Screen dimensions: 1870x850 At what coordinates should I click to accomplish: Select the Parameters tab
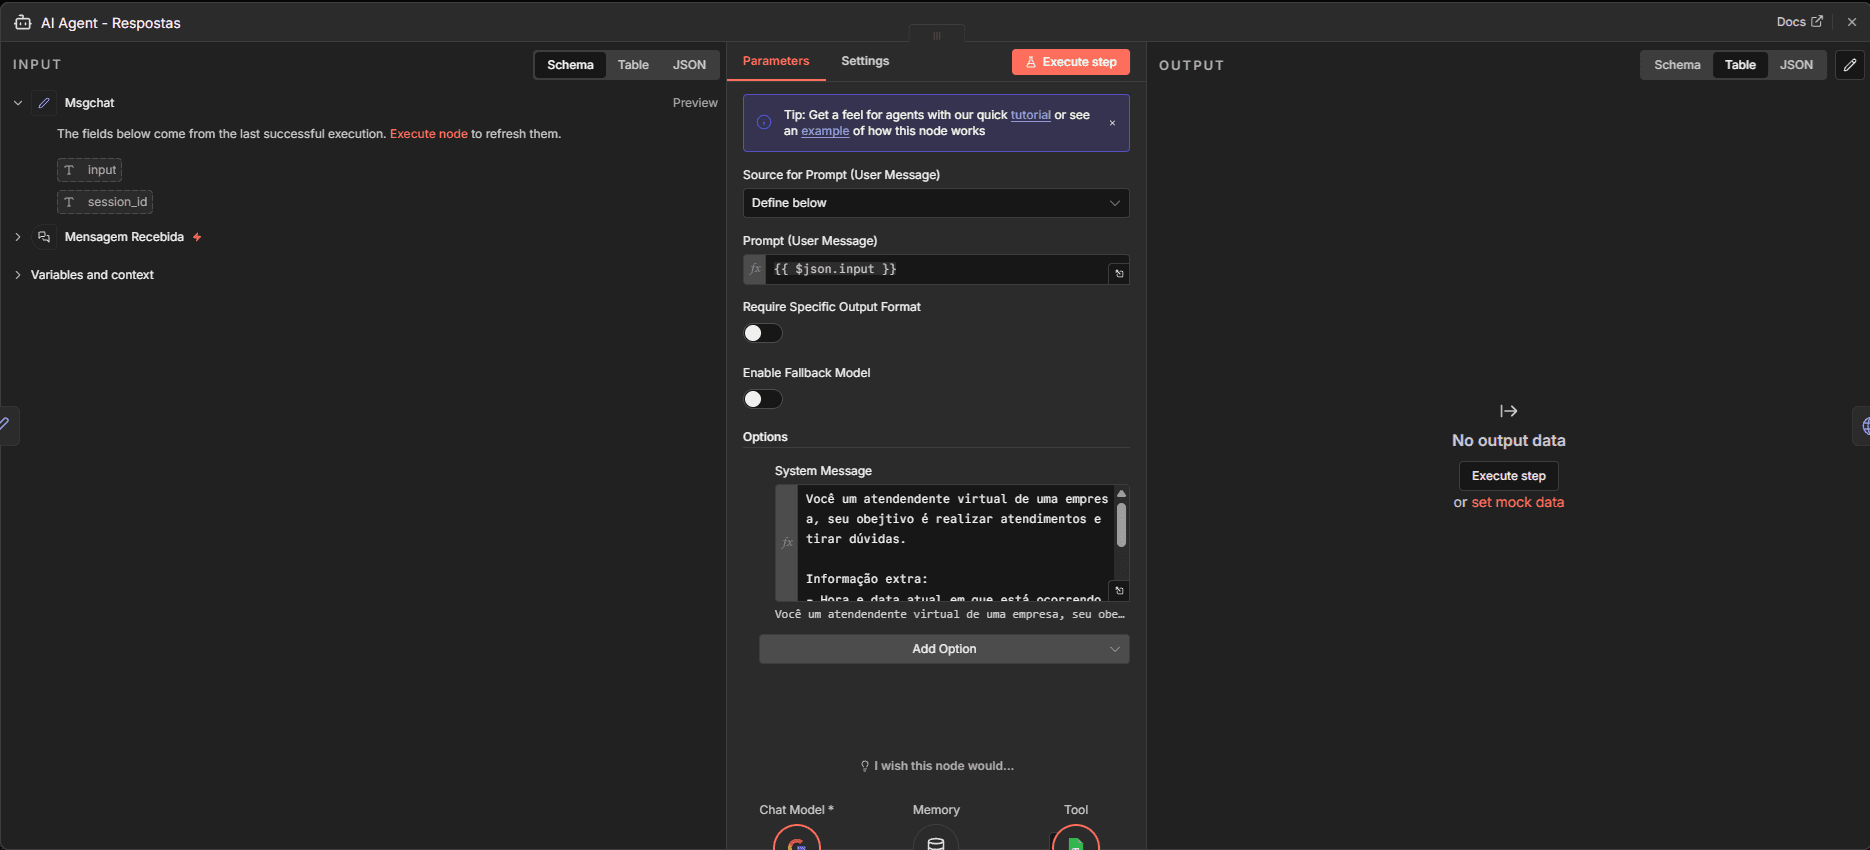[x=776, y=61]
